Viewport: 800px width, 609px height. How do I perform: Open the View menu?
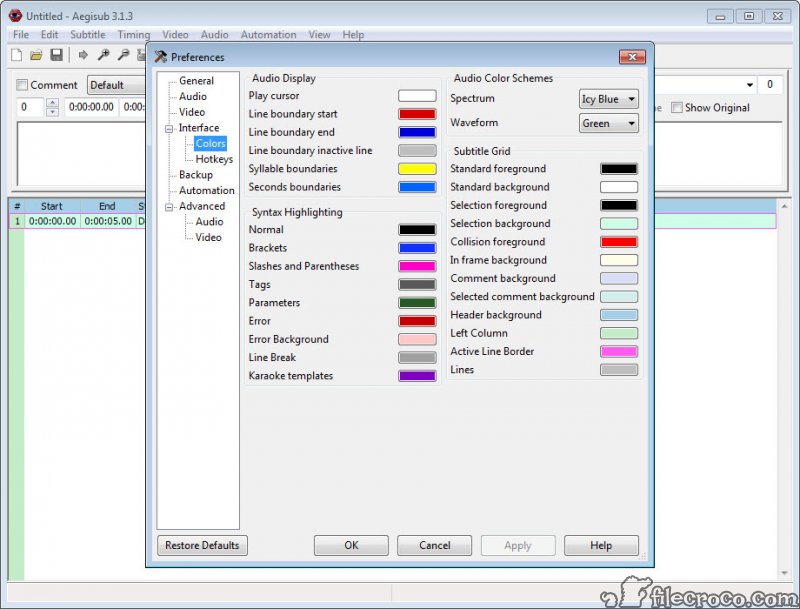pos(319,35)
